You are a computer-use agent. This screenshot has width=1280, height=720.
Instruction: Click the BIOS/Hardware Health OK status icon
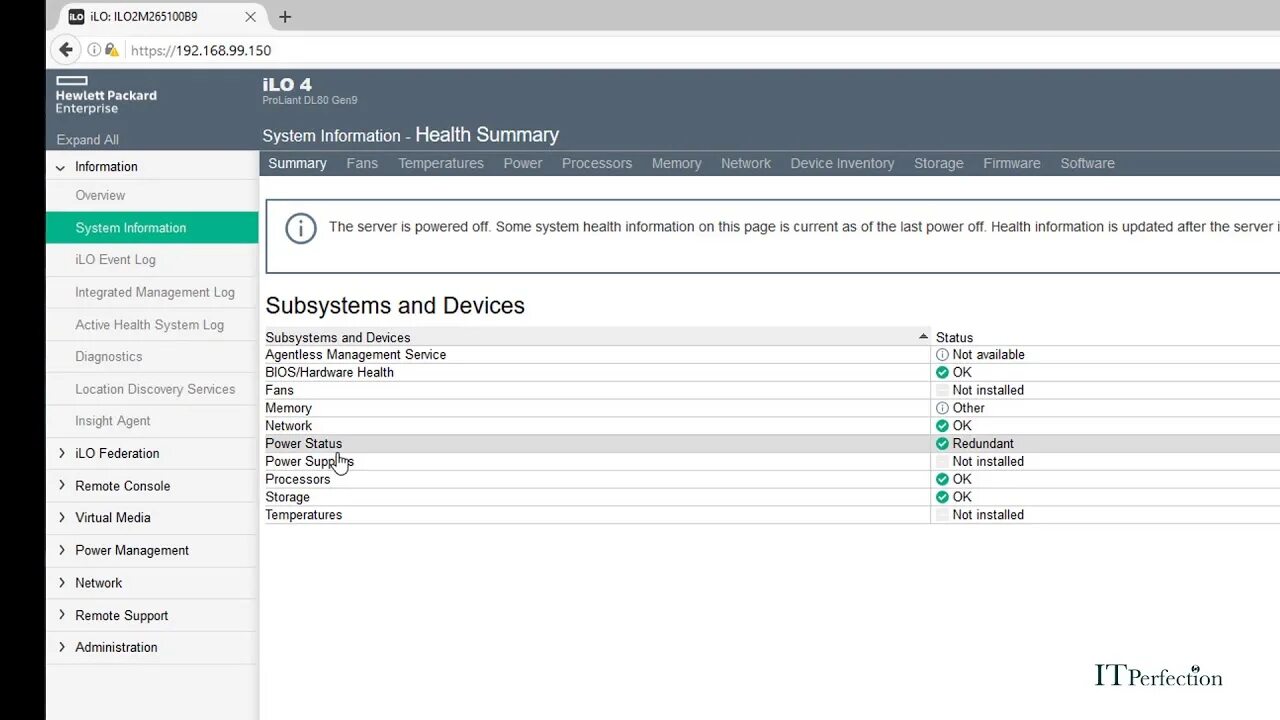pyautogui.click(x=942, y=372)
